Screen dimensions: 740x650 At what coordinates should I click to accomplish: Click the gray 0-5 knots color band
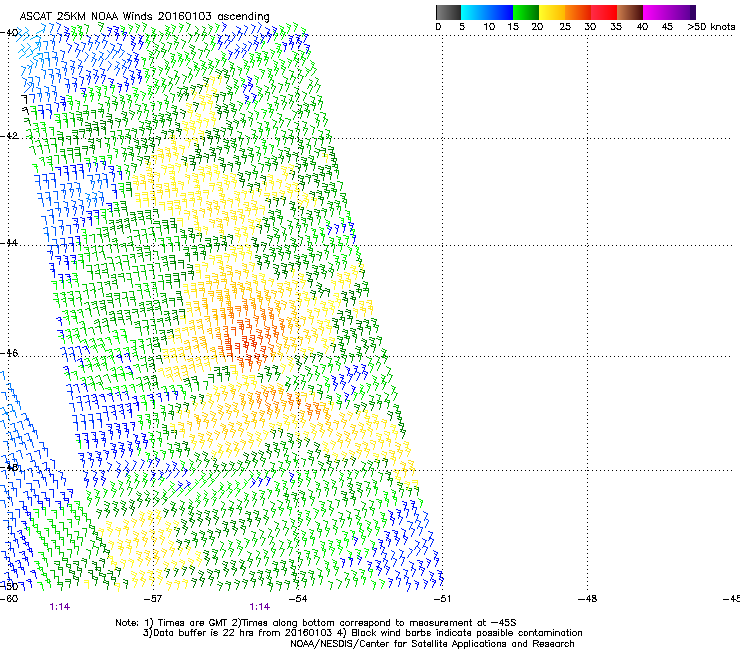point(448,12)
